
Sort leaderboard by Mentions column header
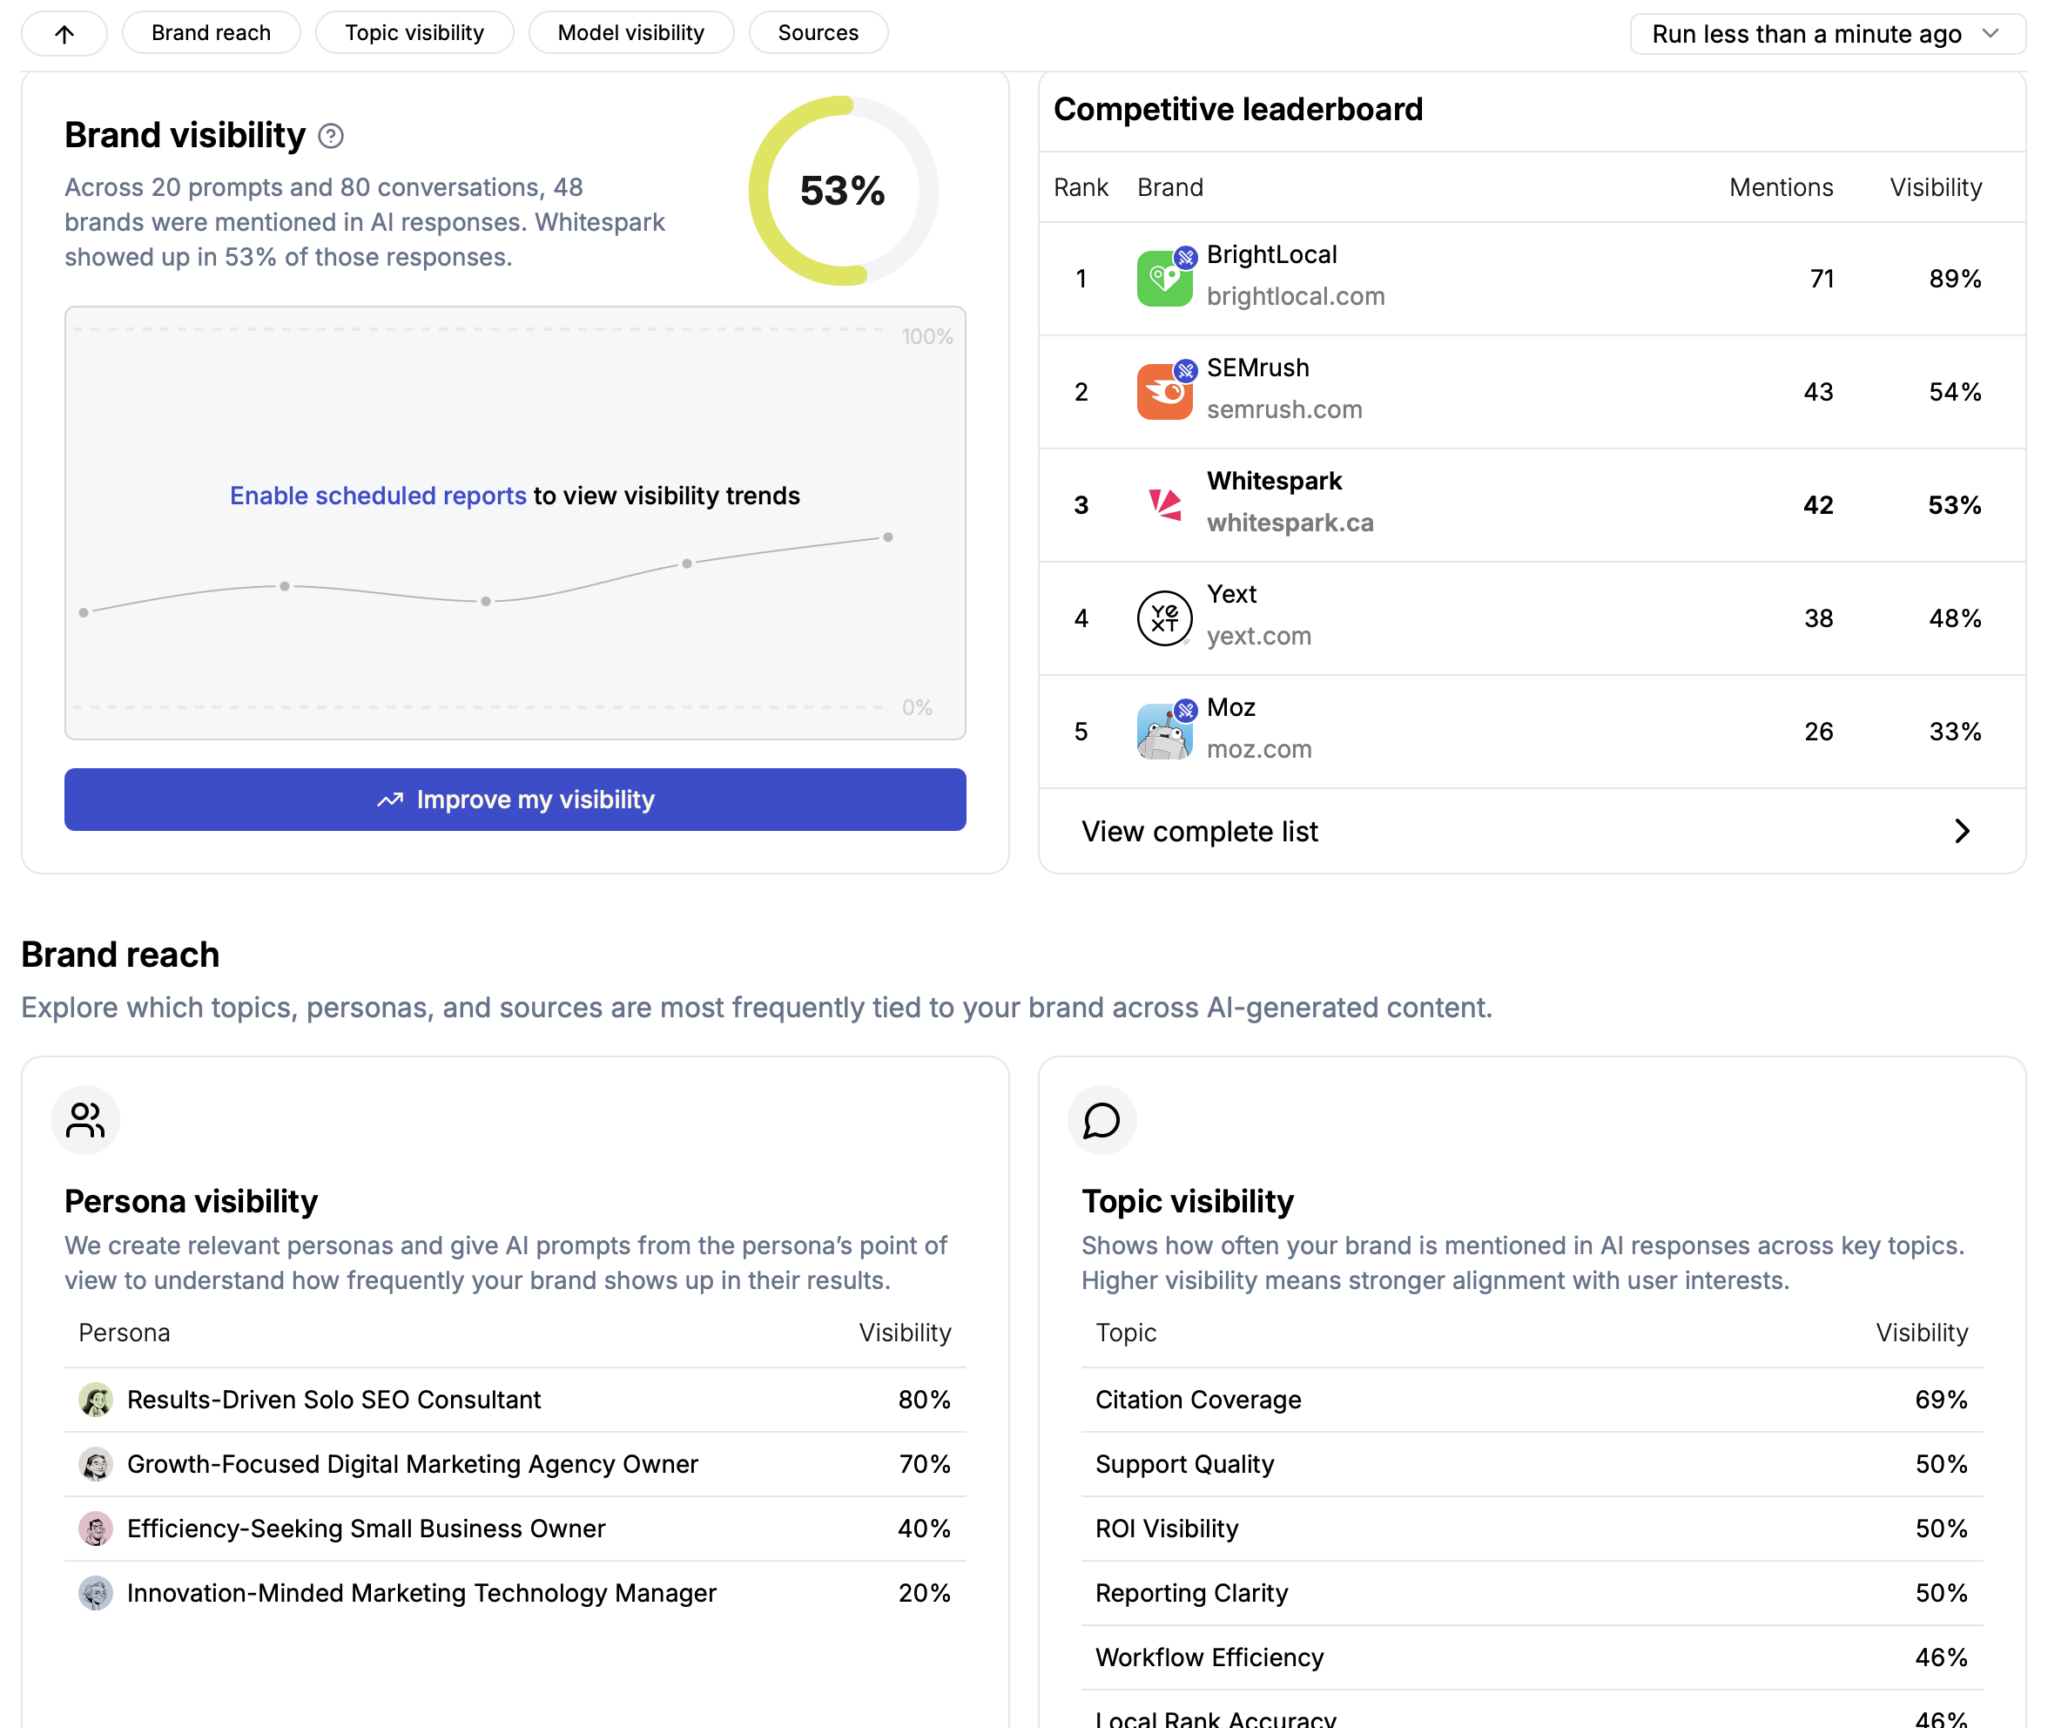(x=1781, y=187)
